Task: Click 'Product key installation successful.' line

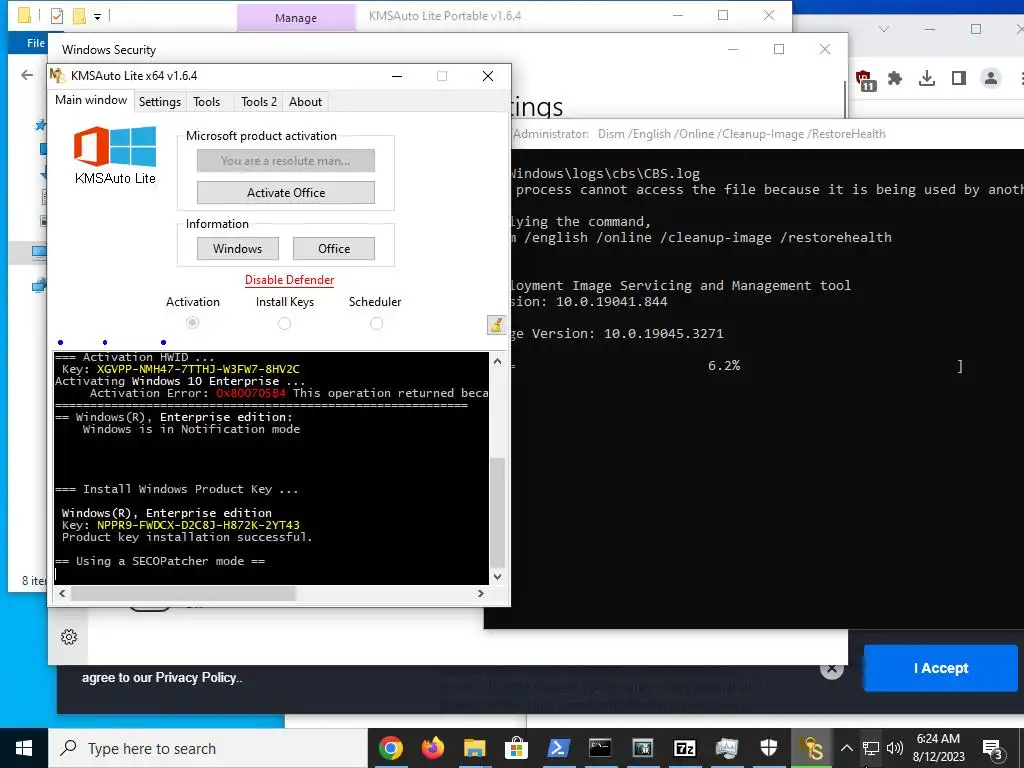Action: (187, 537)
